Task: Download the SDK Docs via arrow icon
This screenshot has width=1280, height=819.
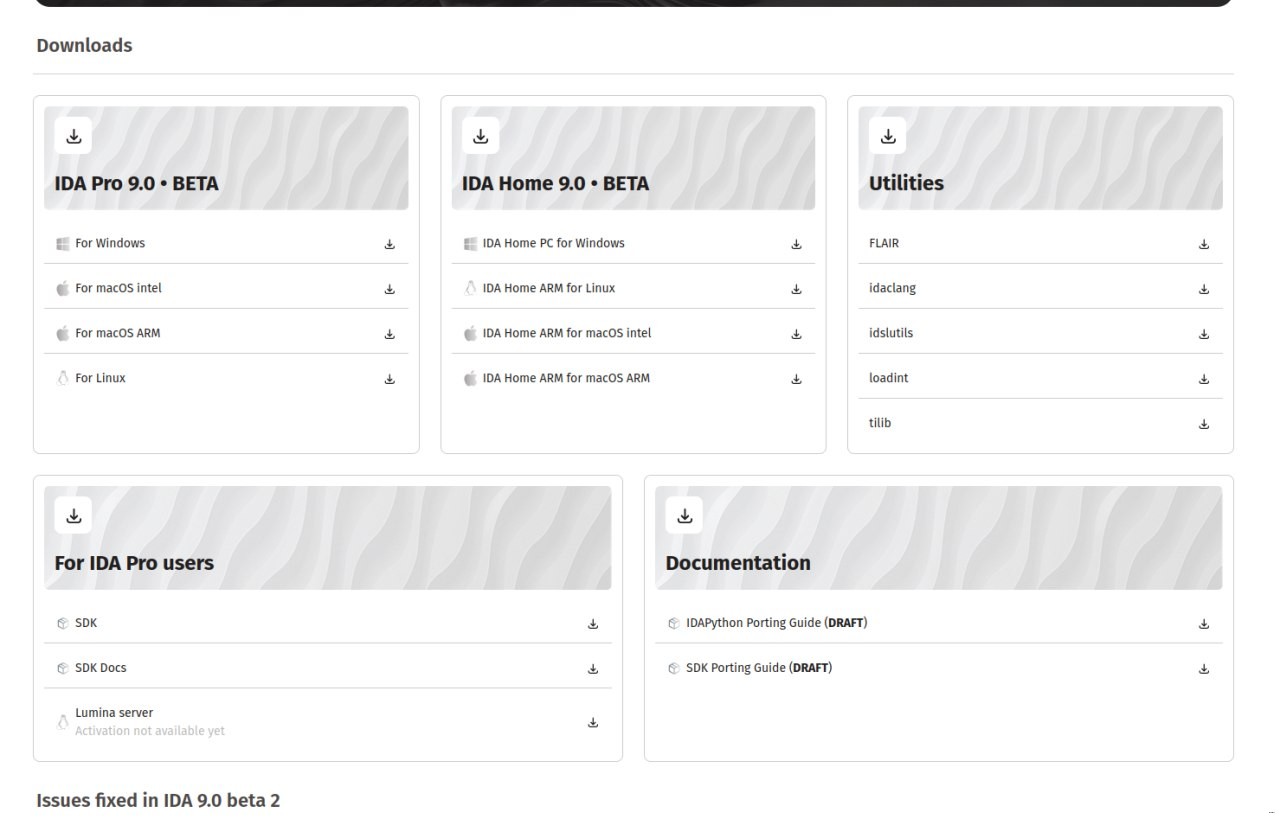Action: (593, 669)
